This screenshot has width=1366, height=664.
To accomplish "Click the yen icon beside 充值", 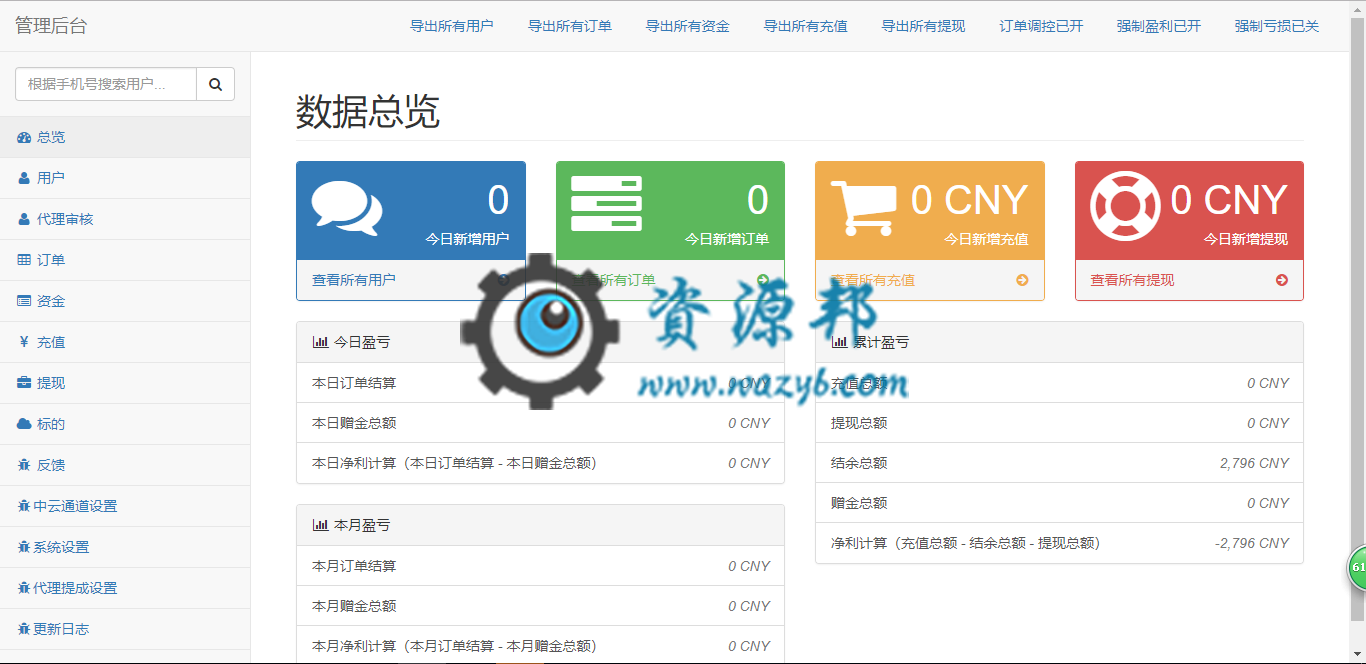I will [x=24, y=342].
